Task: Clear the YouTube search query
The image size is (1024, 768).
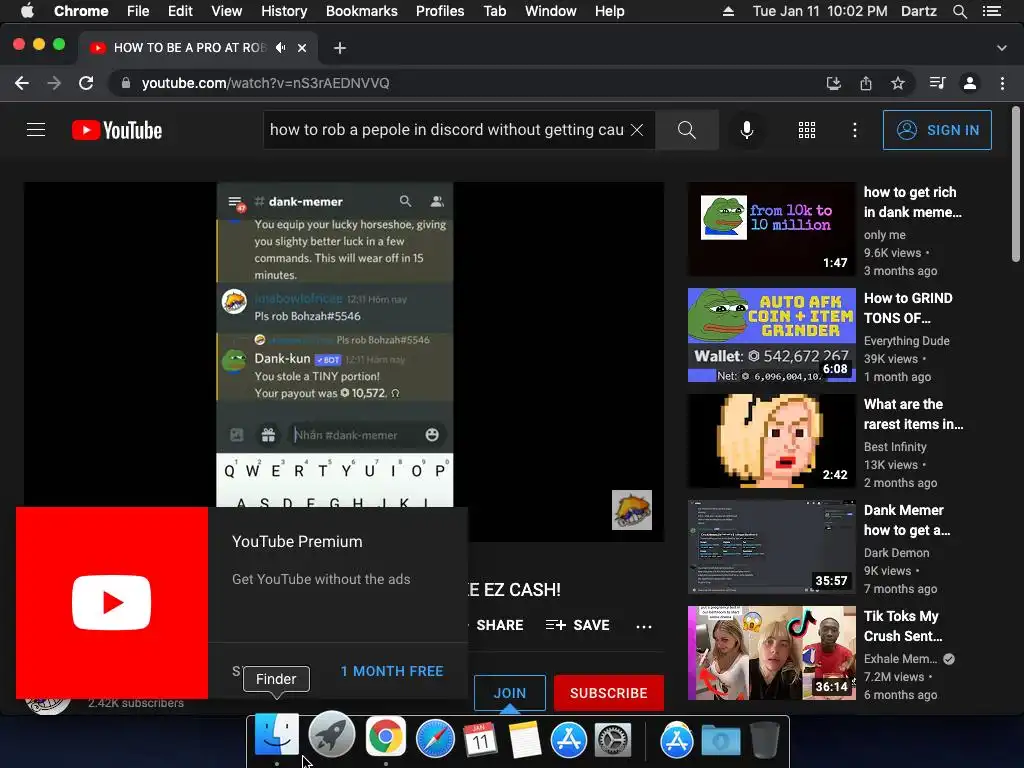Action: point(637,130)
